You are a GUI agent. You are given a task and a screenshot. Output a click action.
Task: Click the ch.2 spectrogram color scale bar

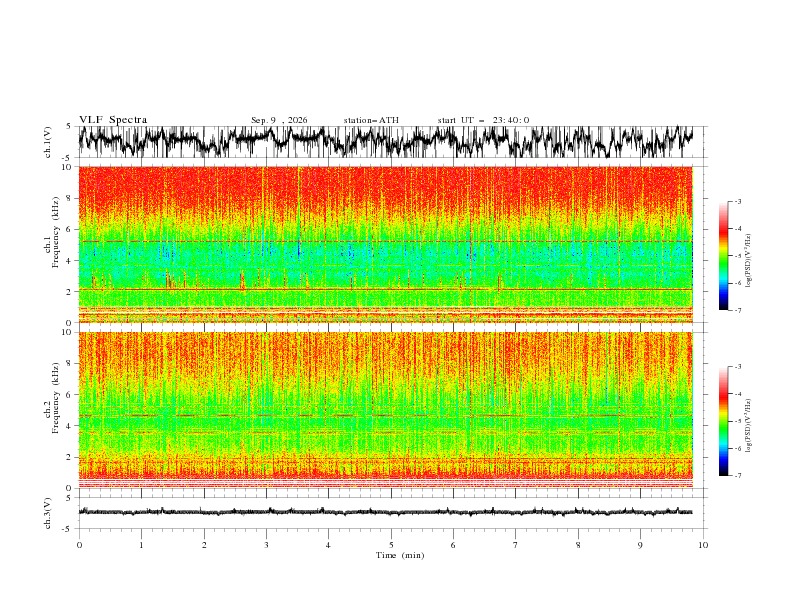tap(723, 421)
